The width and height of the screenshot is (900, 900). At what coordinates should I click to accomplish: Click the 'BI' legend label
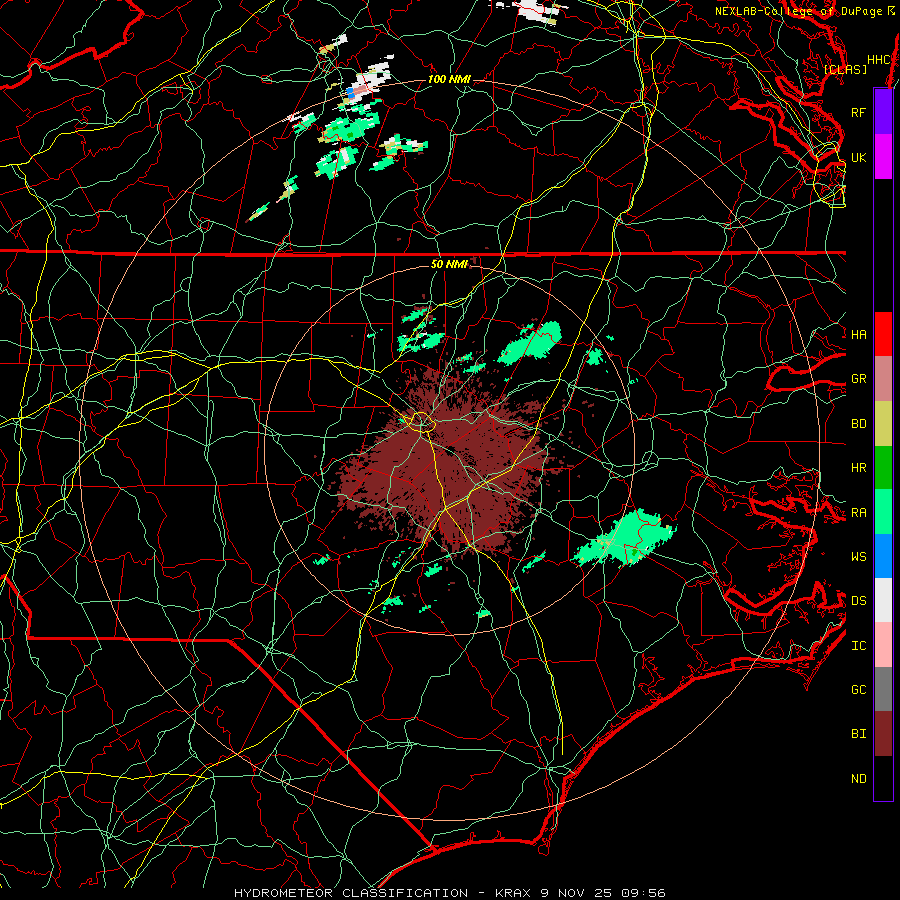pyautogui.click(x=858, y=734)
